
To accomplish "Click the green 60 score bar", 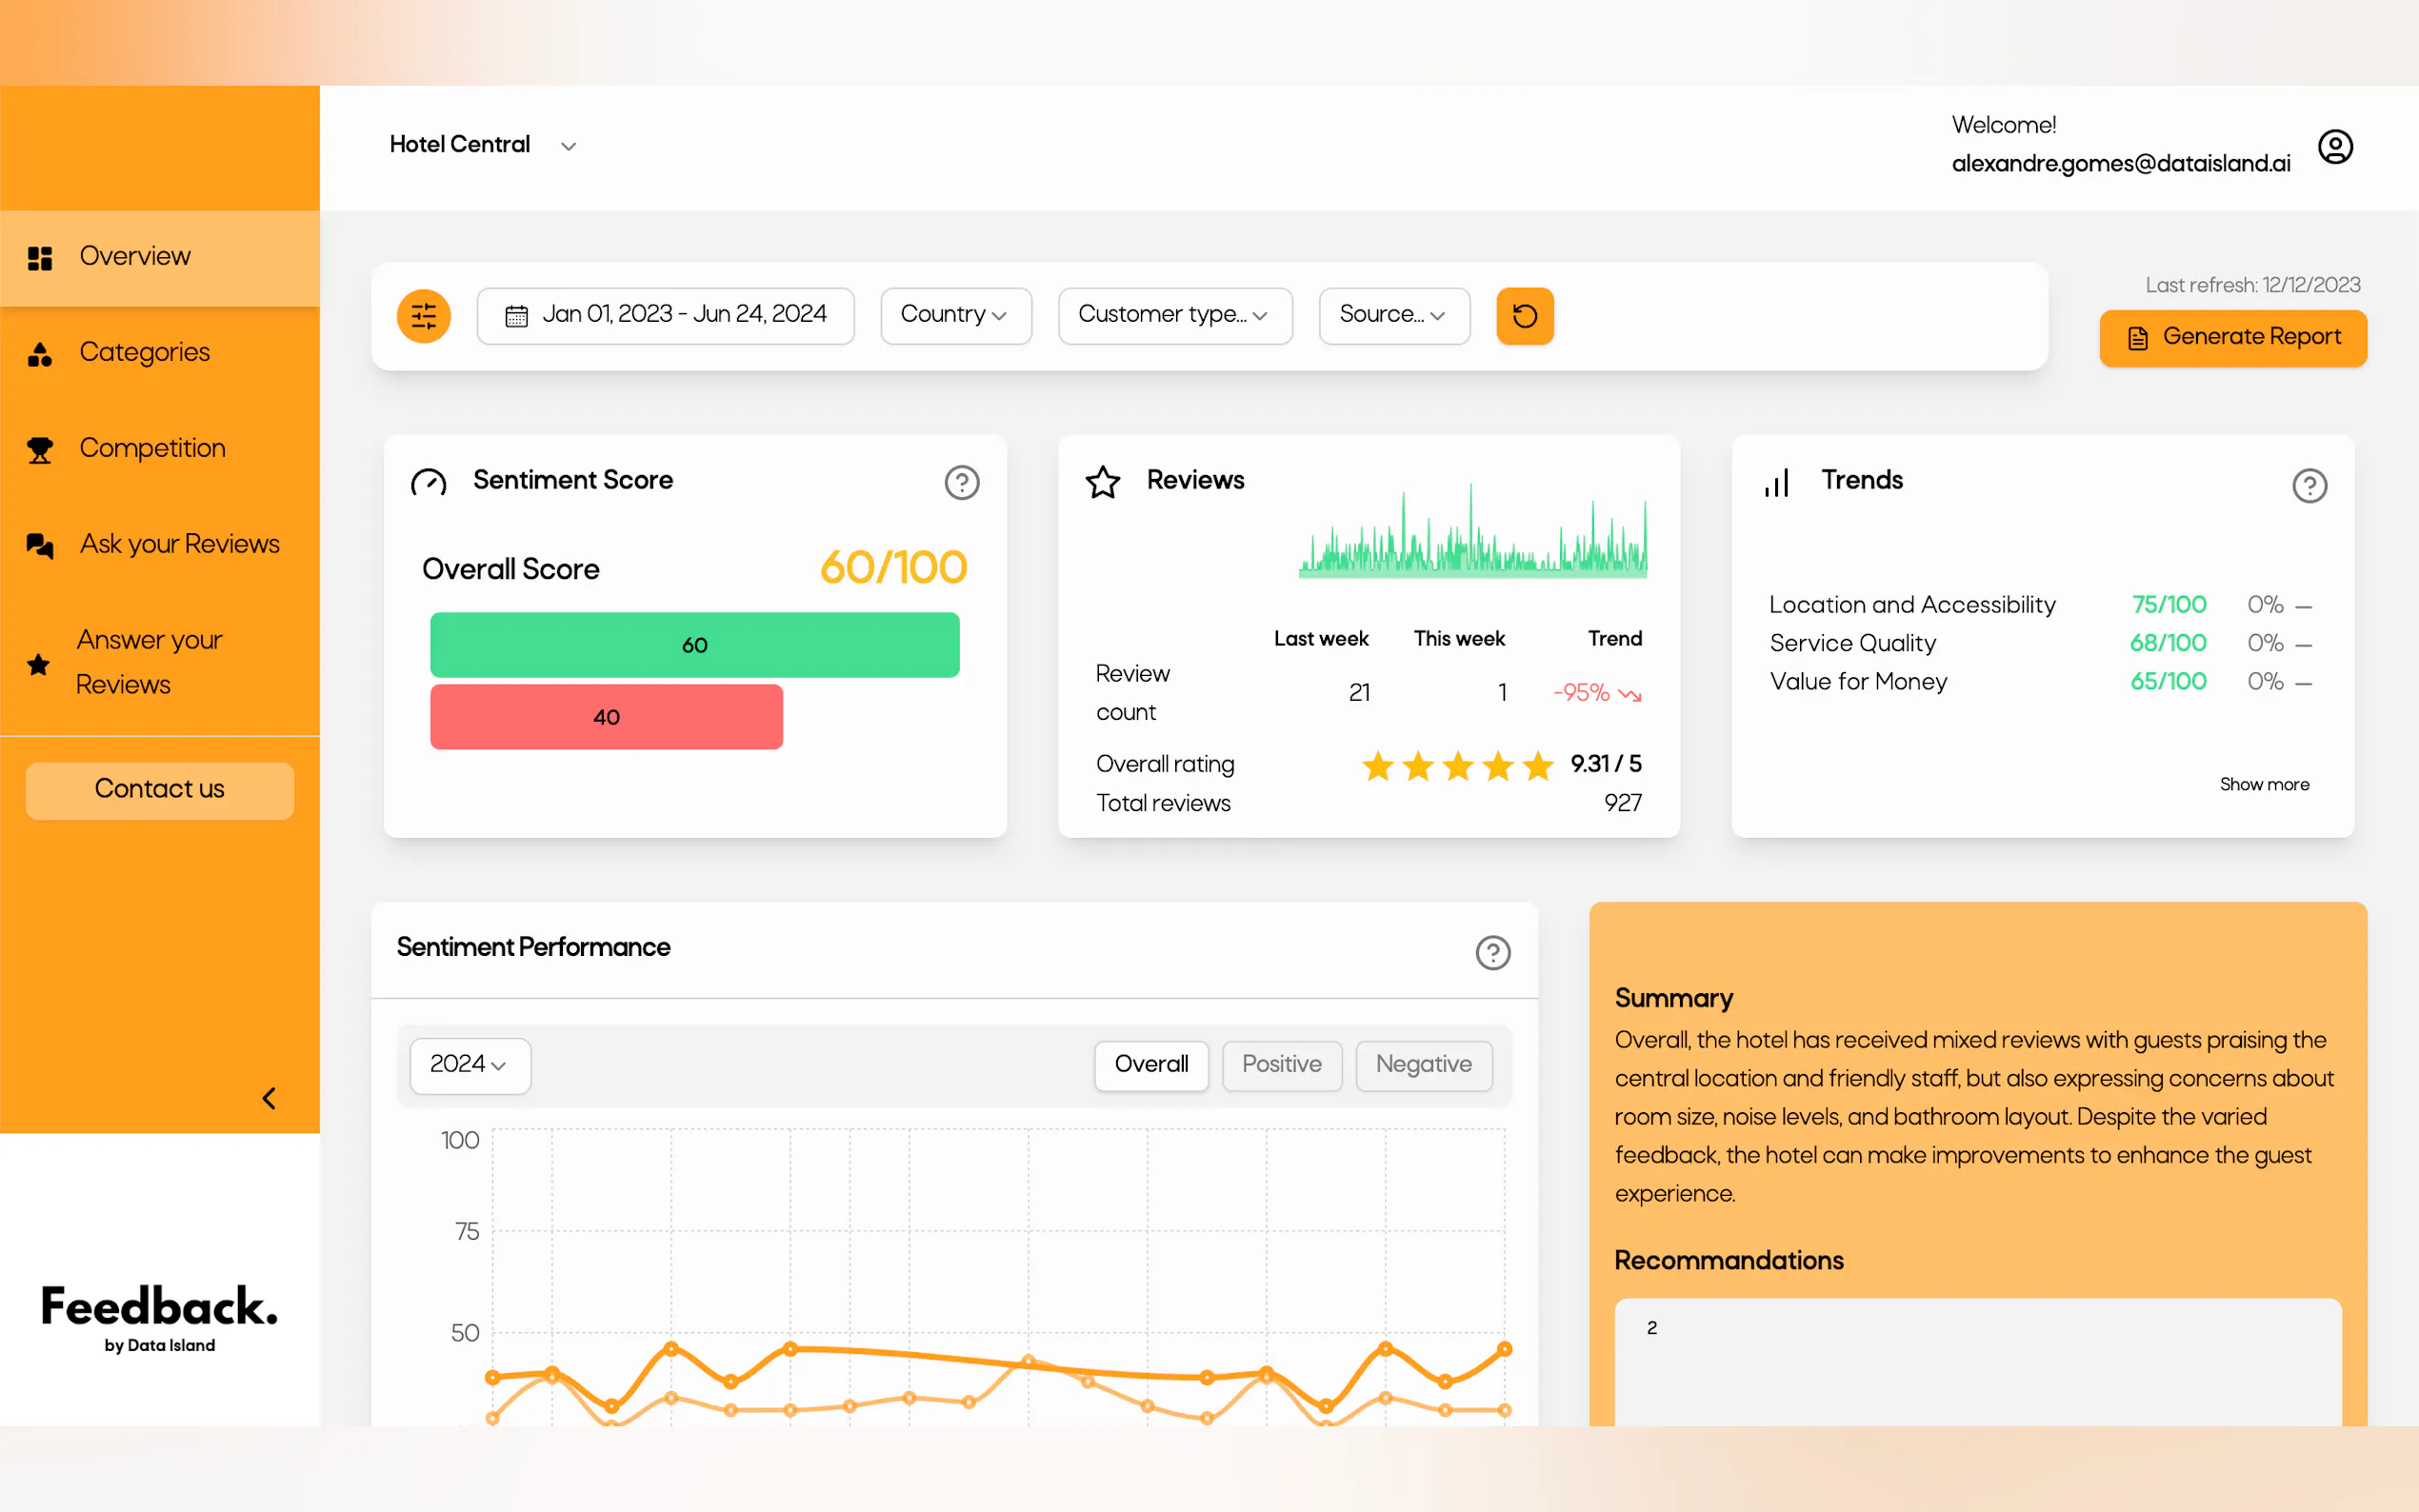I will 694,645.
